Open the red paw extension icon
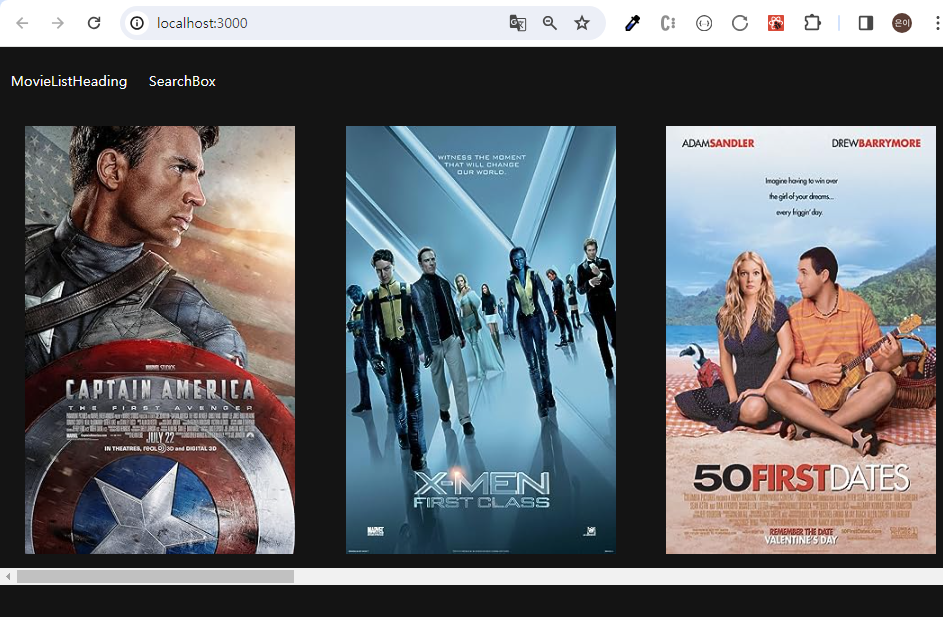Image resolution: width=943 pixels, height=617 pixels. [776, 23]
